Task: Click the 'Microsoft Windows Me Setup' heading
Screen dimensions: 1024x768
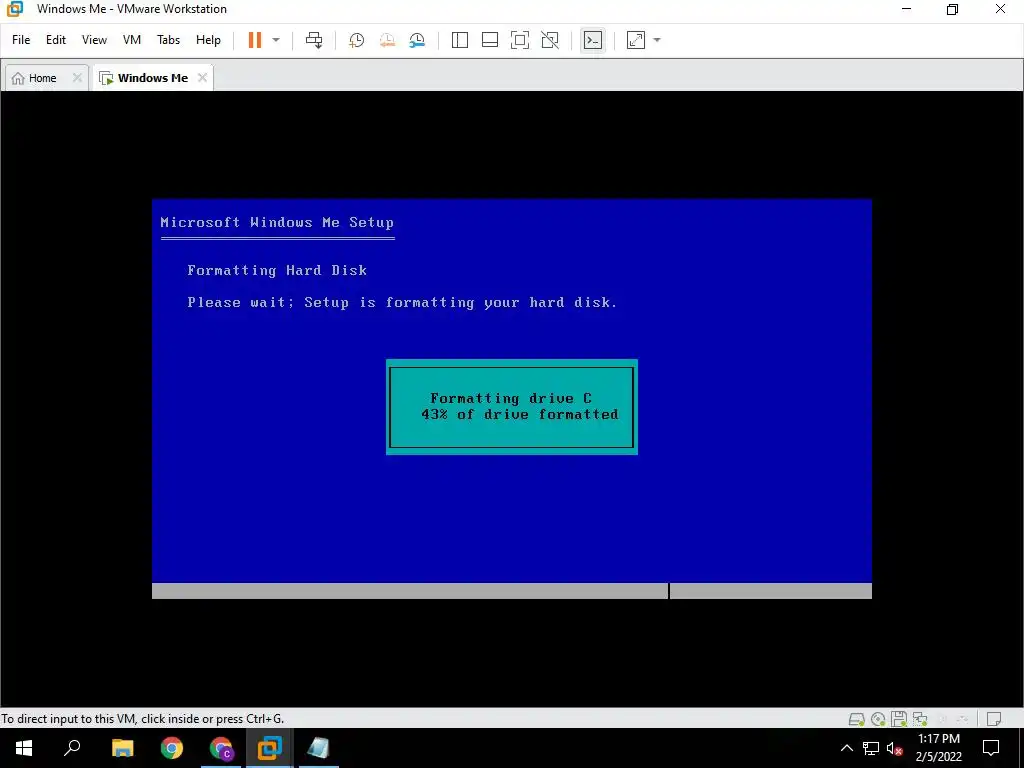Action: pyautogui.click(x=277, y=222)
